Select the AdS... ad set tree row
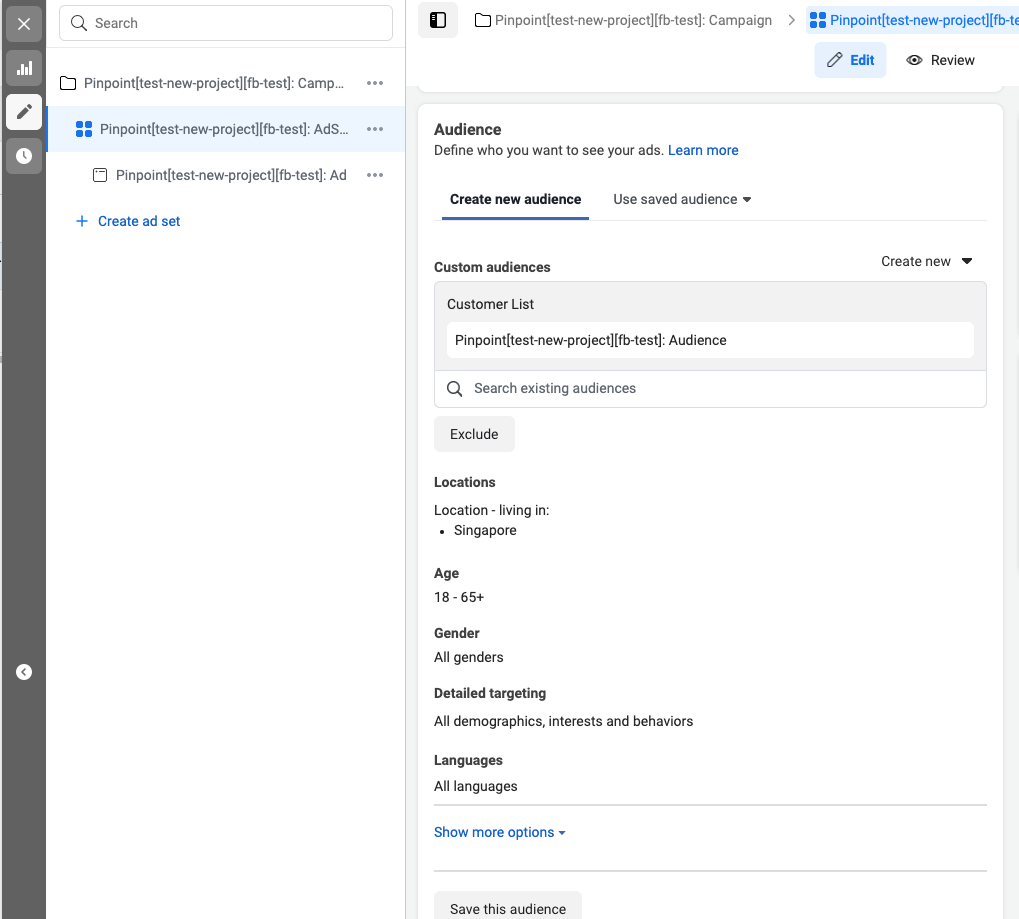The image size is (1019, 919). tap(226, 129)
